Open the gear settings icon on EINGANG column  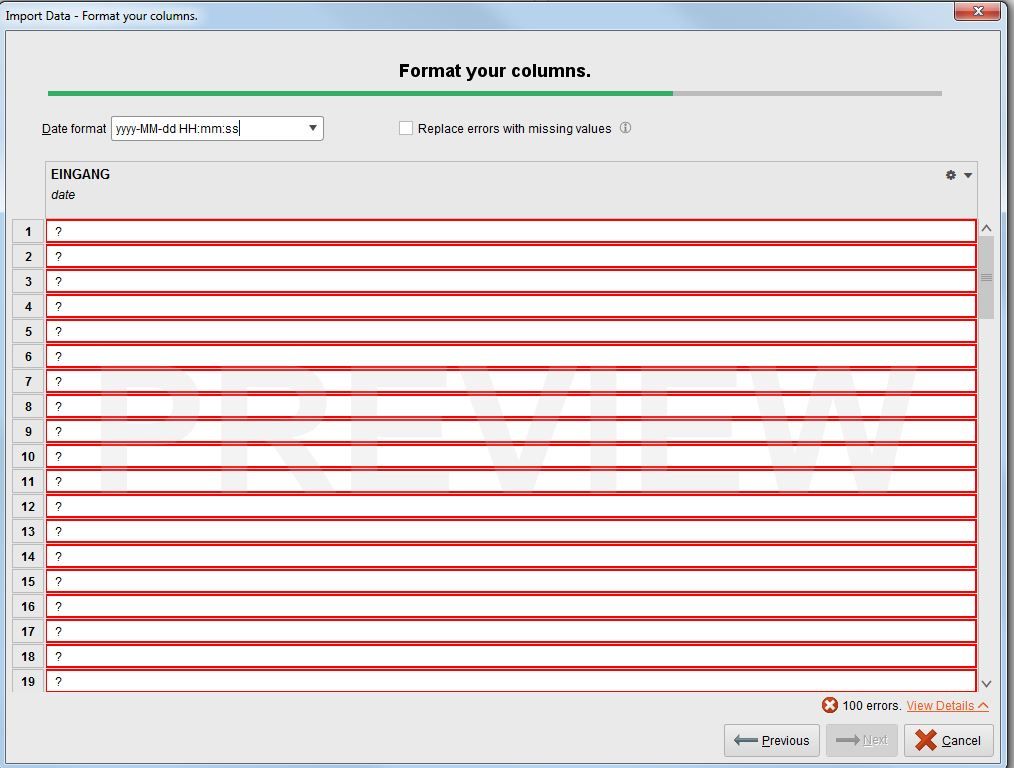[x=951, y=174]
